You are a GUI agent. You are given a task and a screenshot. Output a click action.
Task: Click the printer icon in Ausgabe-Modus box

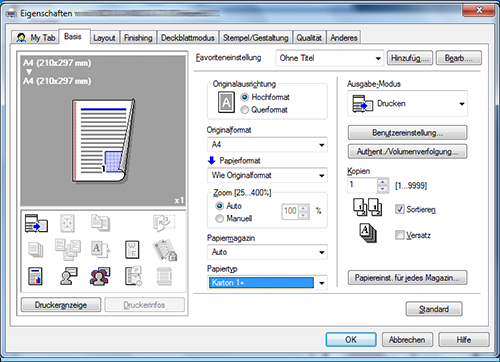pyautogui.click(x=363, y=104)
